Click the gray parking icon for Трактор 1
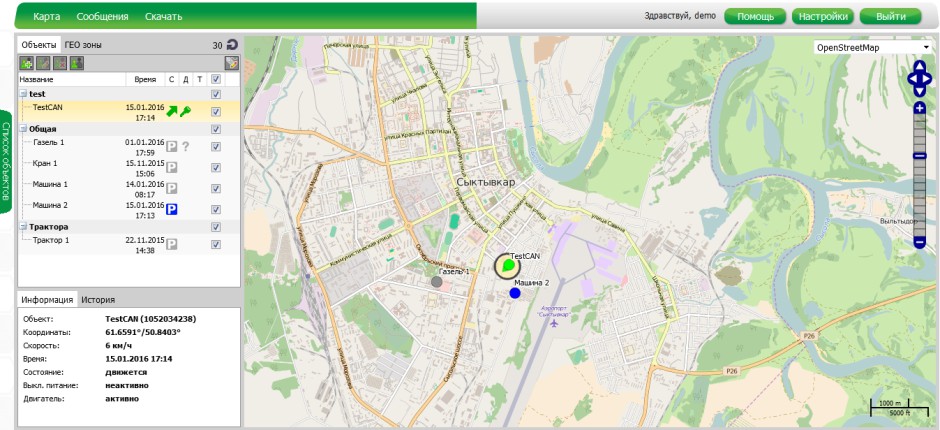 171,244
